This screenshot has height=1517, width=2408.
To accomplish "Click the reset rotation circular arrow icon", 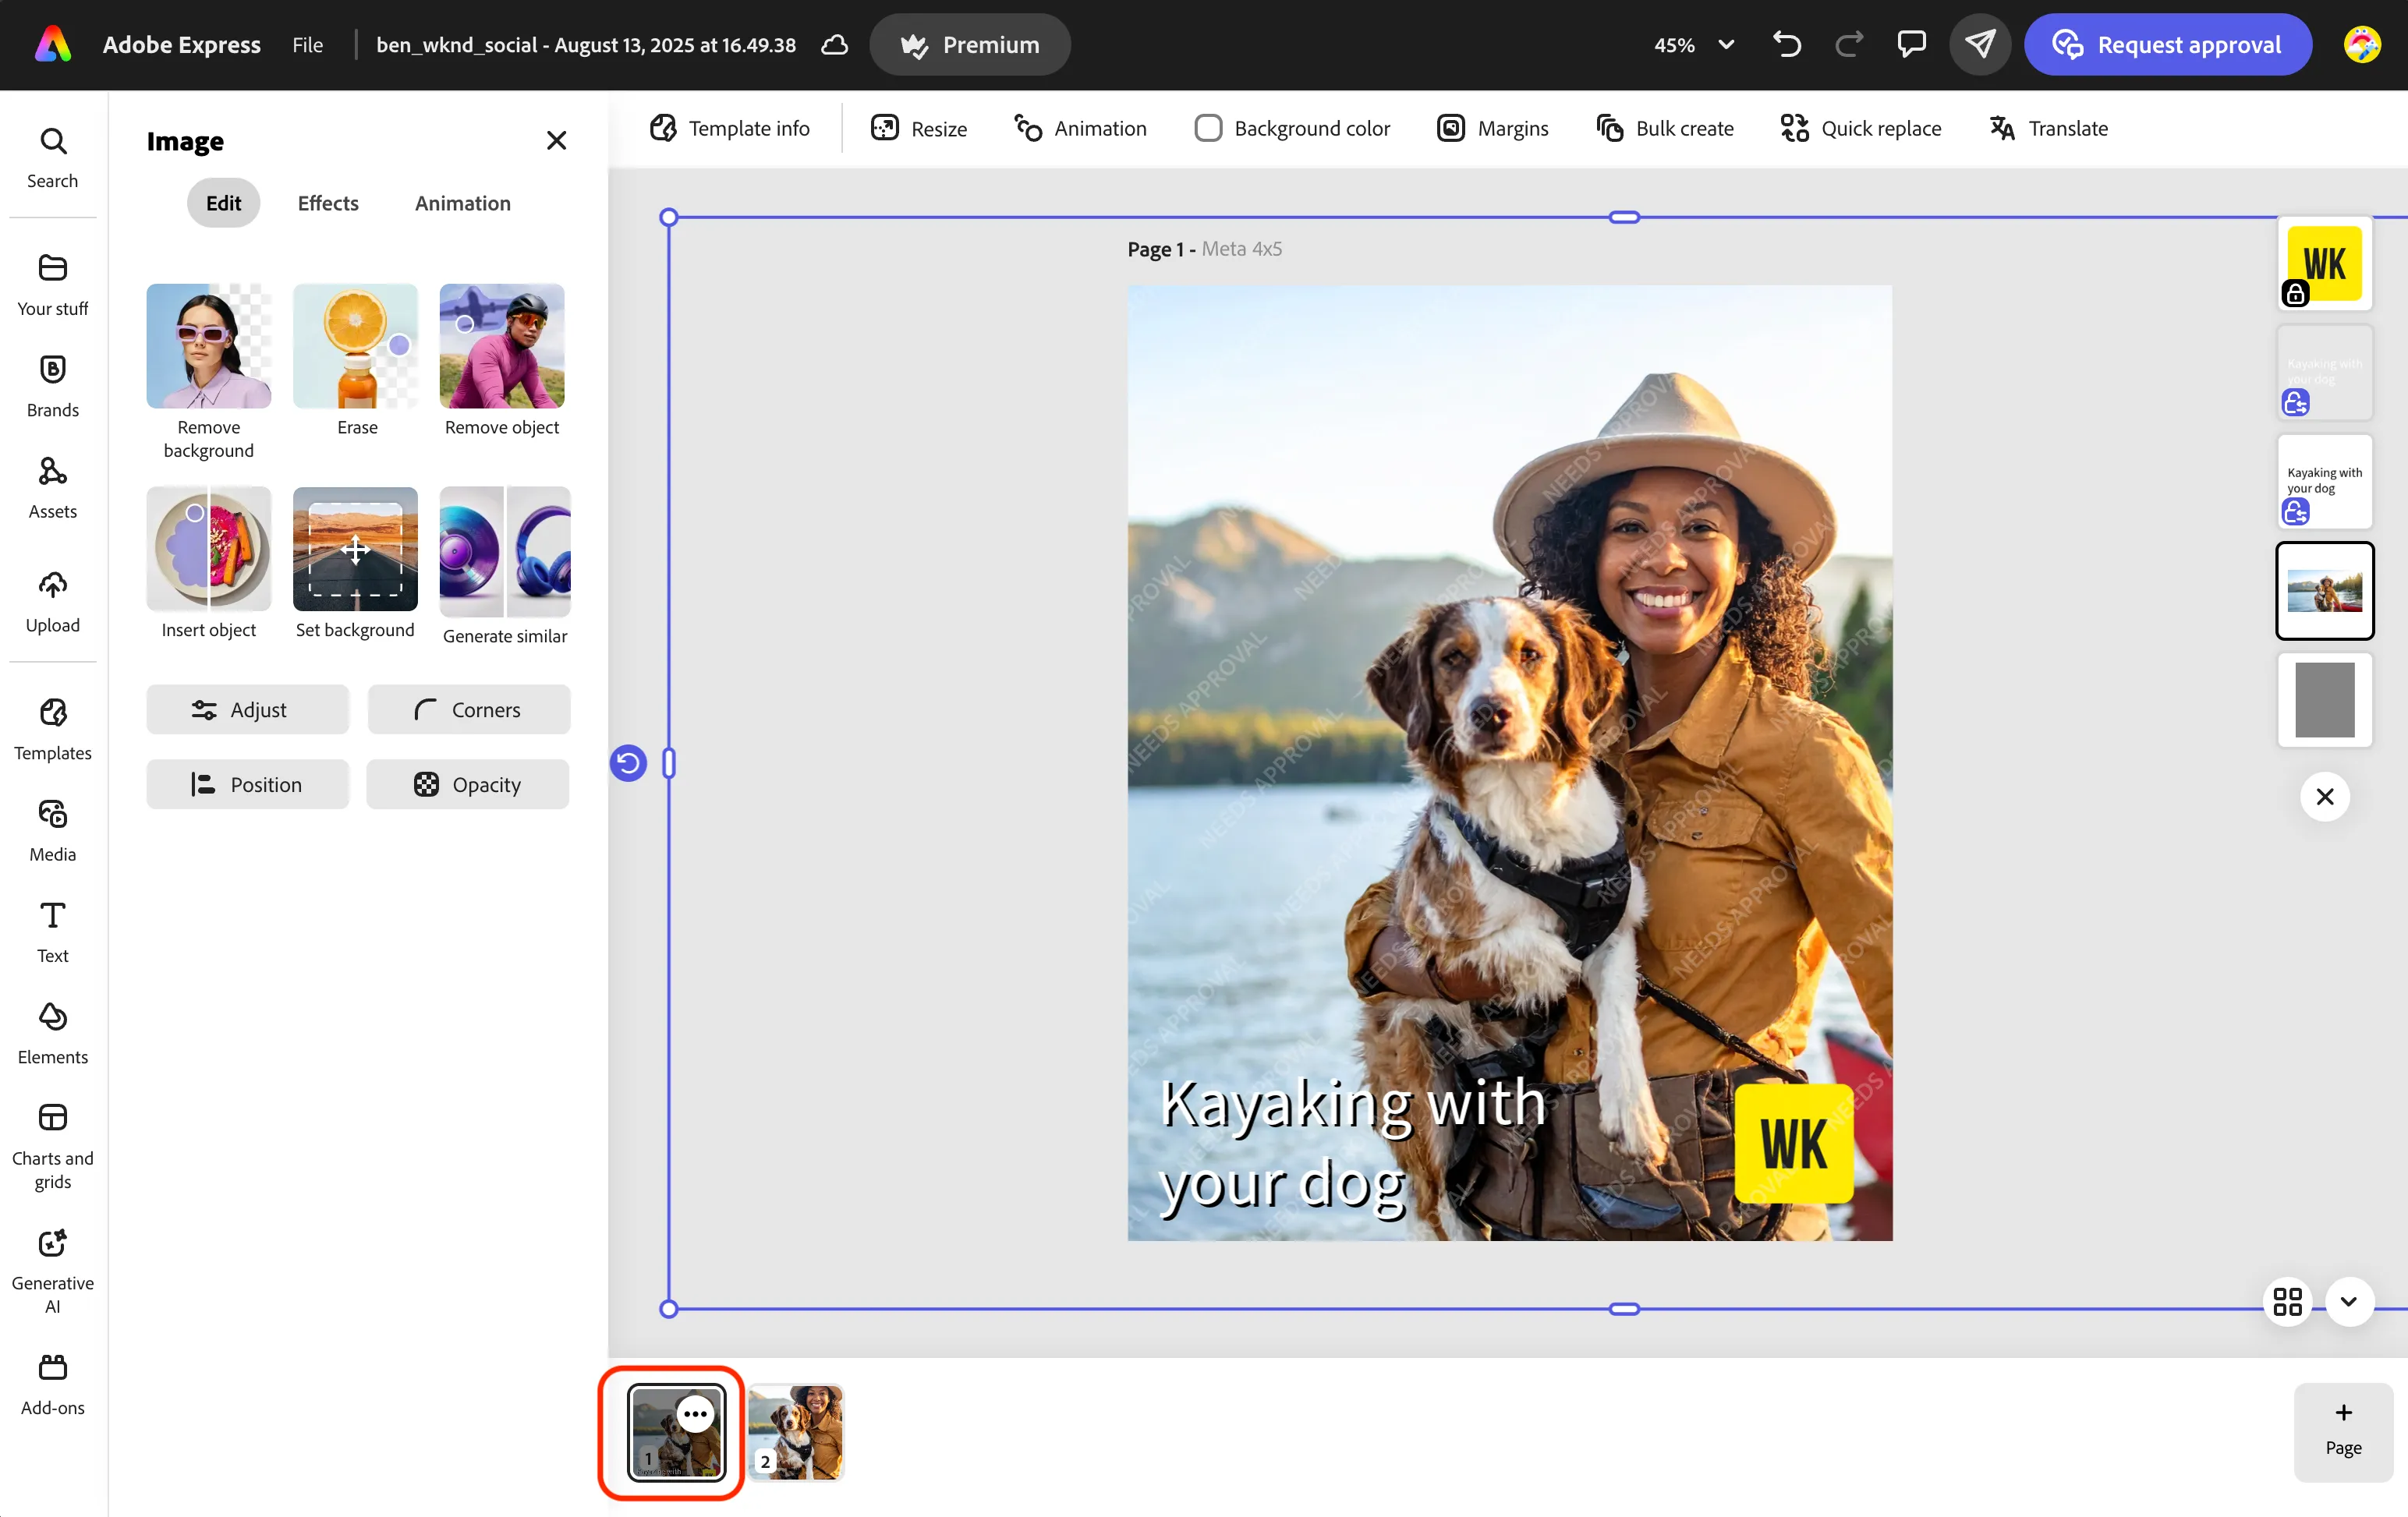I will tap(628, 763).
